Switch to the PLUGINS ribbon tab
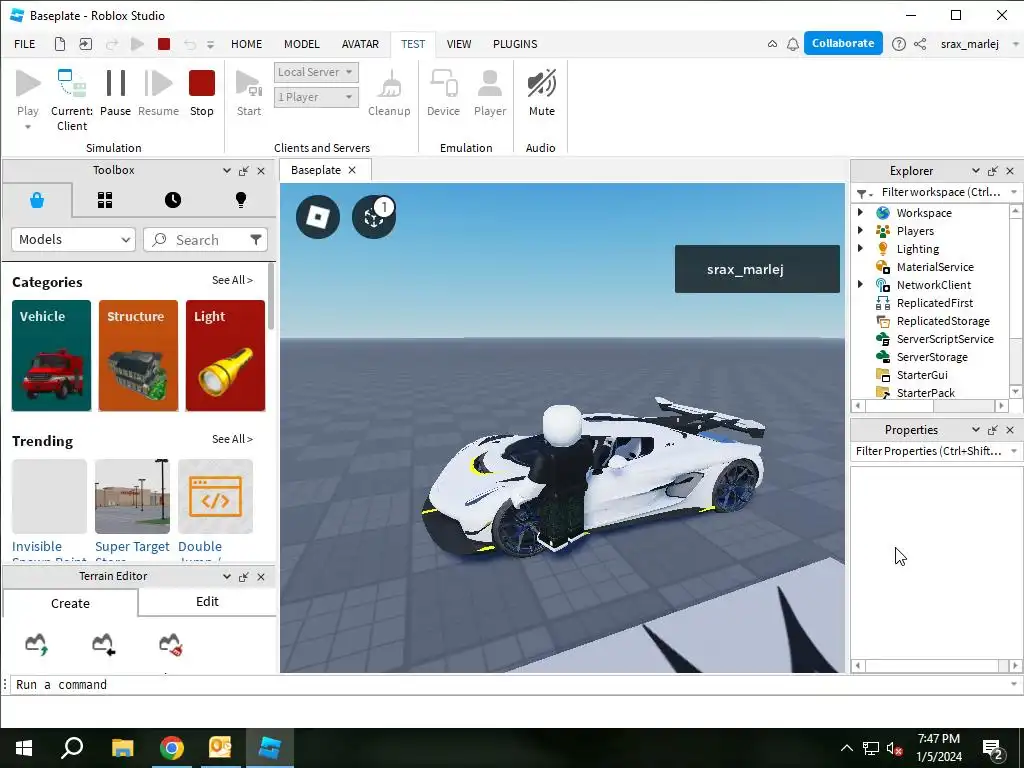 [515, 44]
